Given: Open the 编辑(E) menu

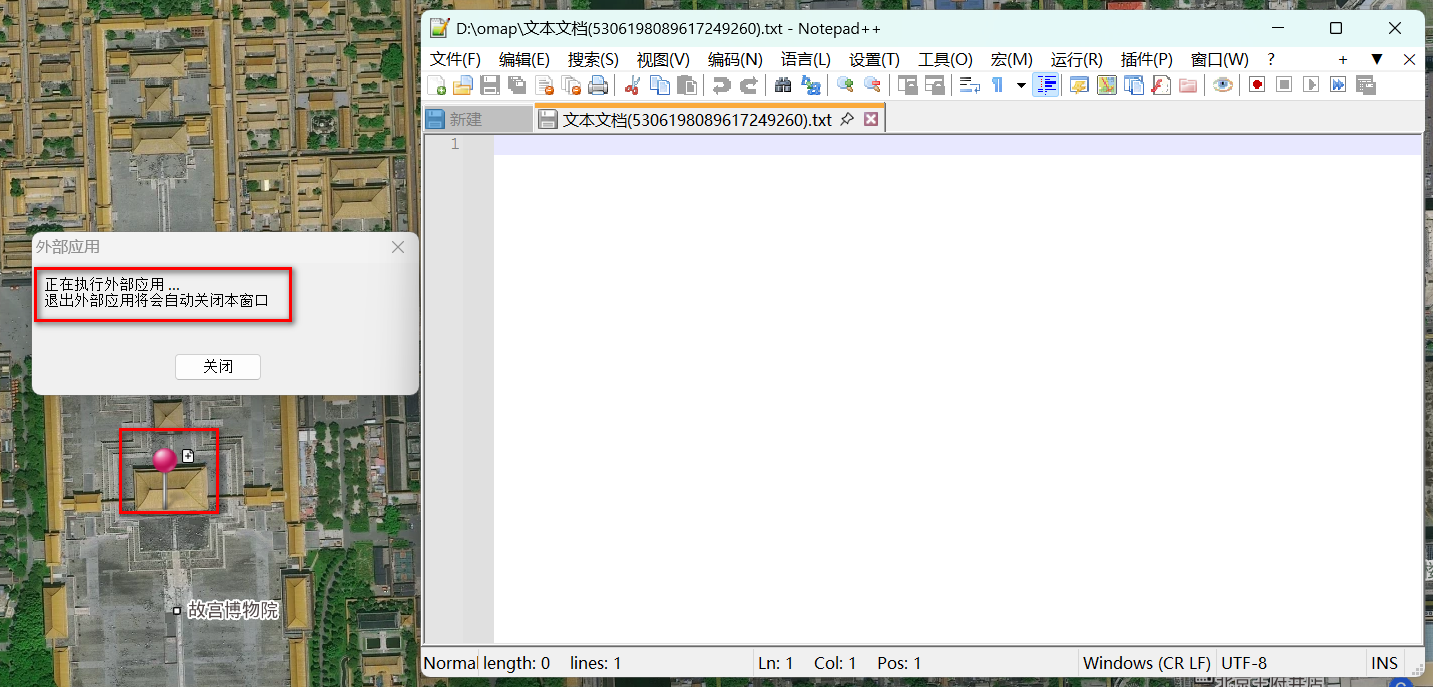Looking at the screenshot, I should pos(524,60).
